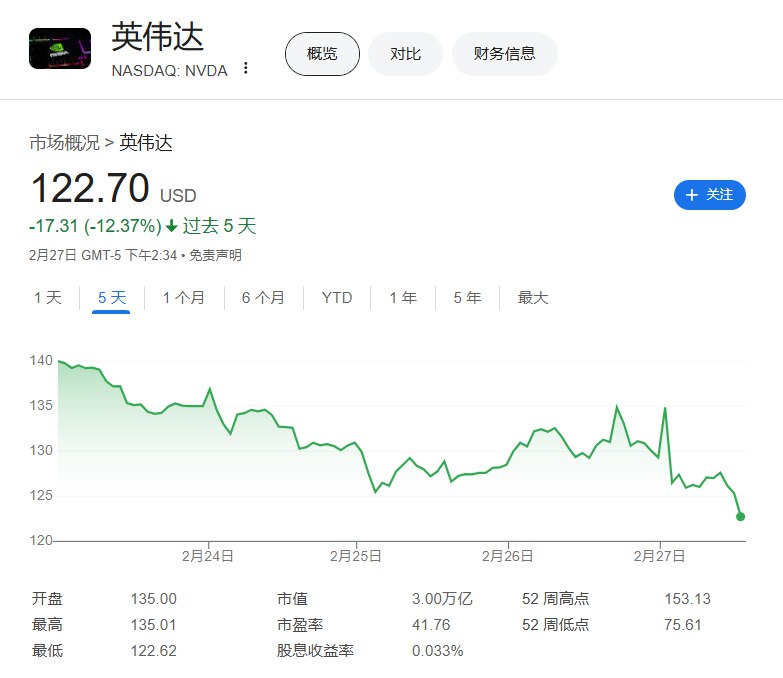Switch to the 对比 compare tab
Image resolution: width=783 pixels, height=678 pixels.
point(405,54)
